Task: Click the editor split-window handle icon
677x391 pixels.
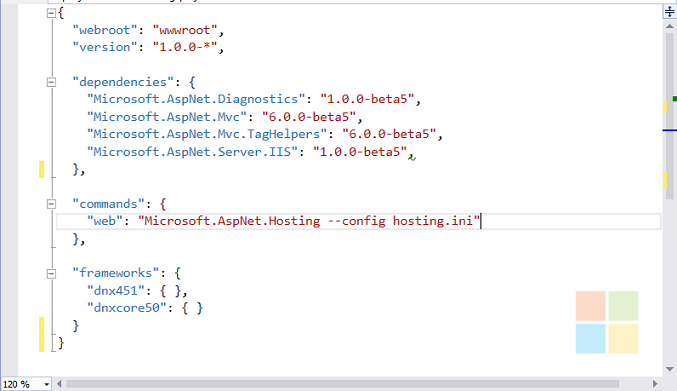Action: coord(670,11)
